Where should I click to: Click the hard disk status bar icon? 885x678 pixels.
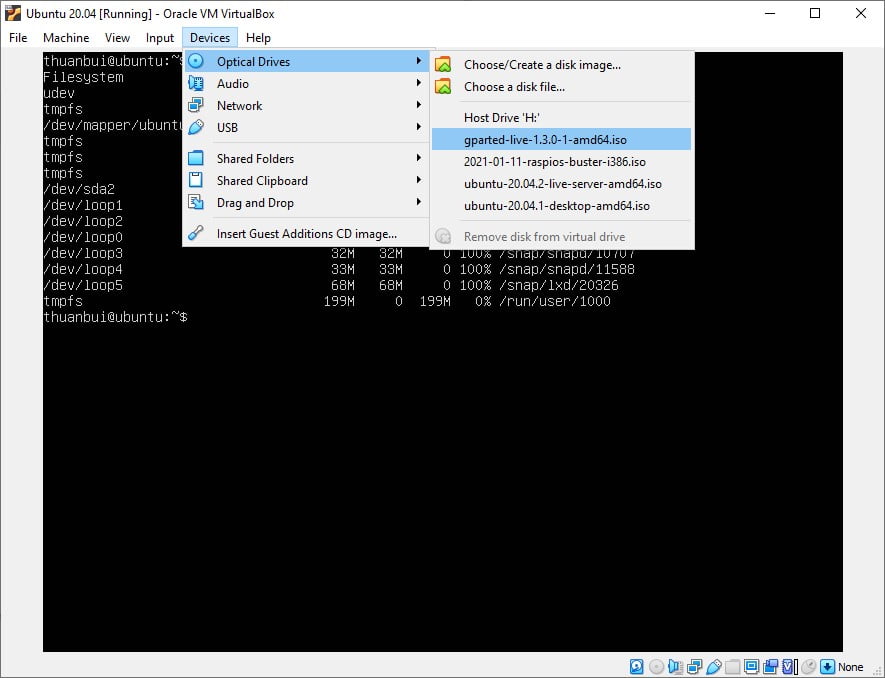click(636, 666)
